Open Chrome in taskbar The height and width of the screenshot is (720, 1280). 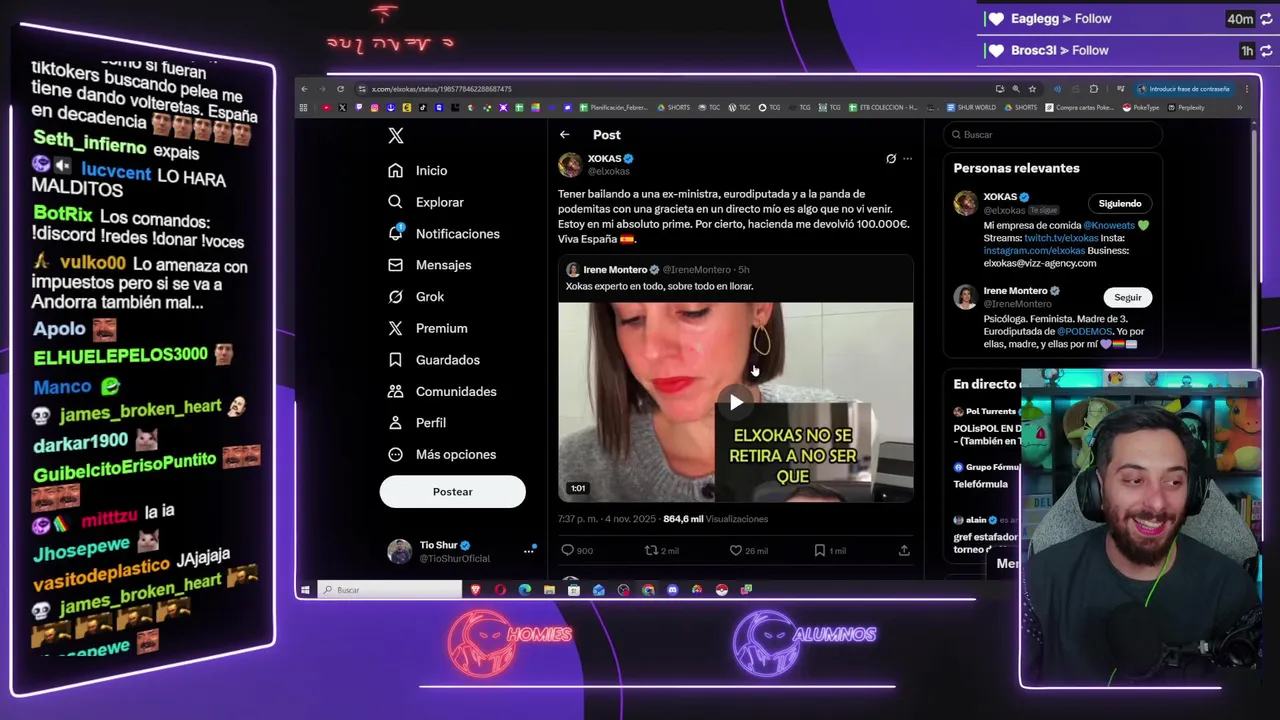pos(648,590)
